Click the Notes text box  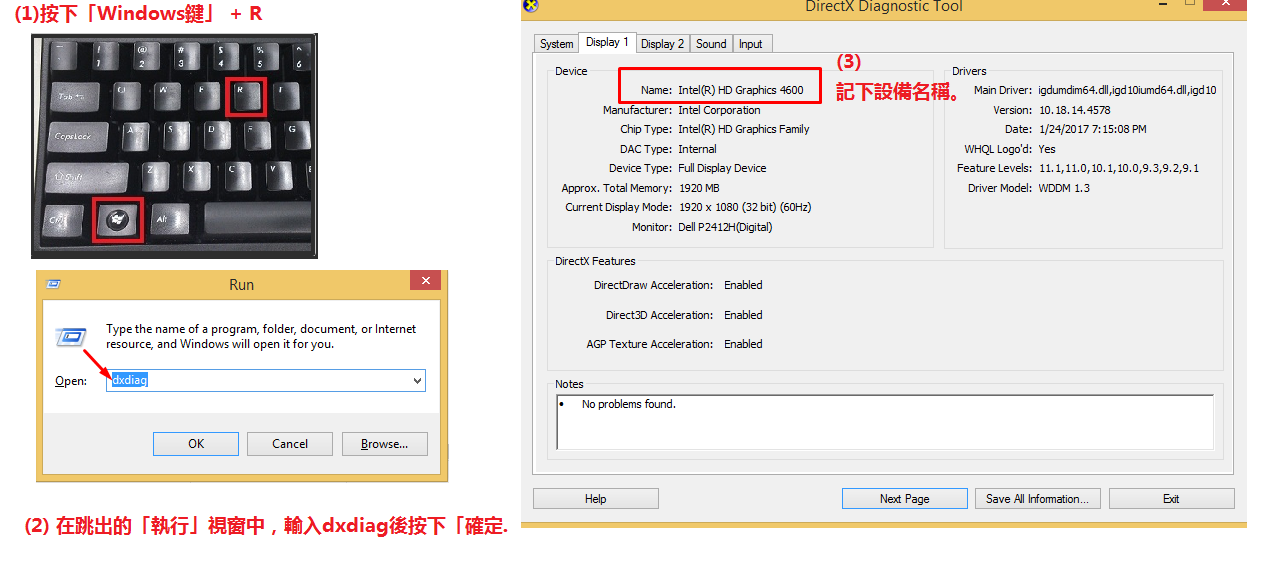click(x=885, y=421)
